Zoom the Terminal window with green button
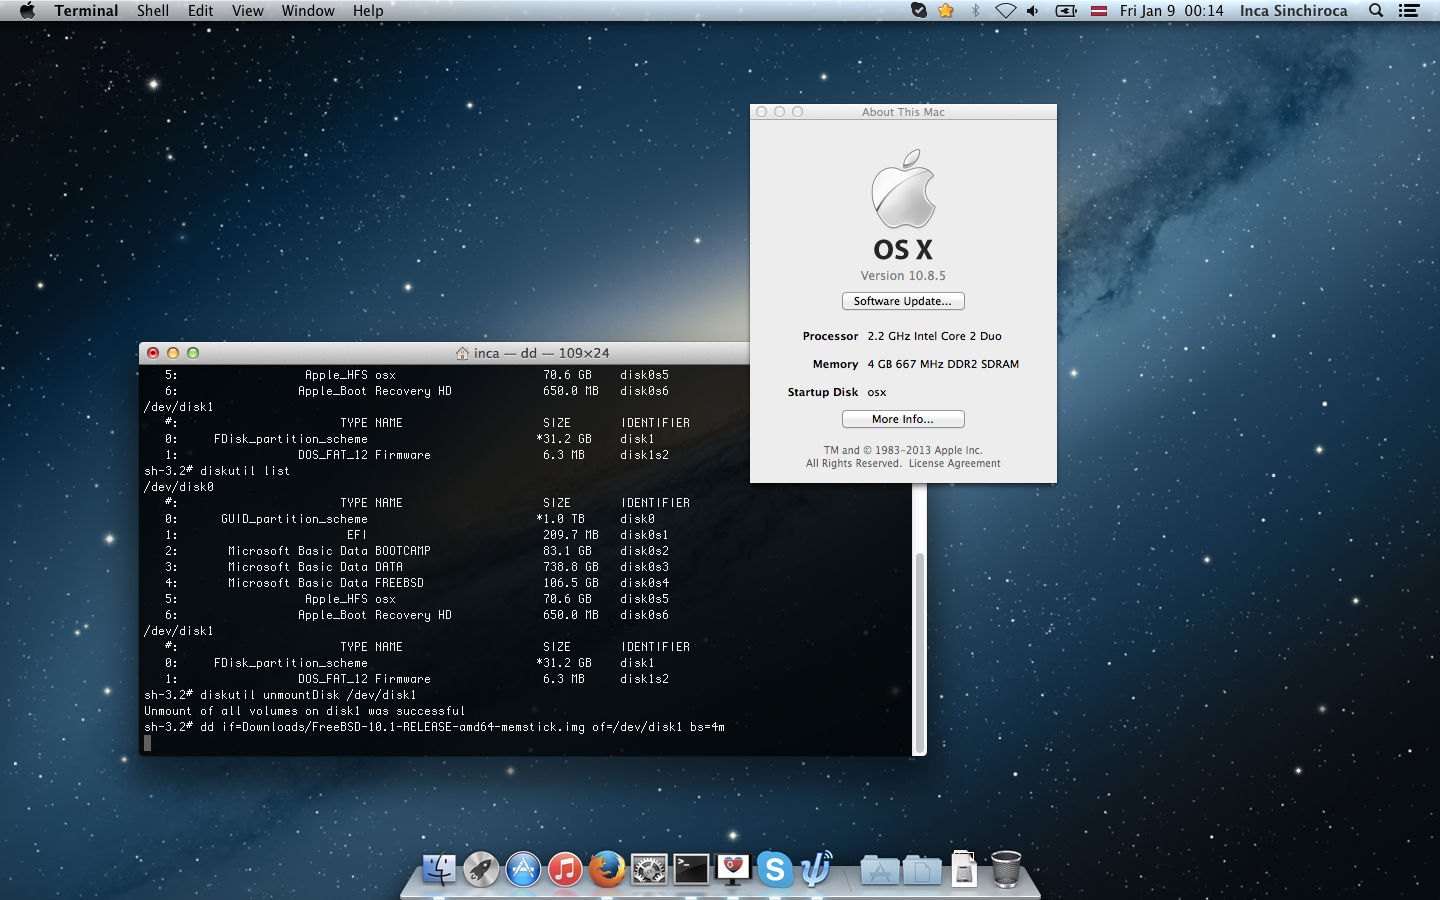 click(193, 353)
